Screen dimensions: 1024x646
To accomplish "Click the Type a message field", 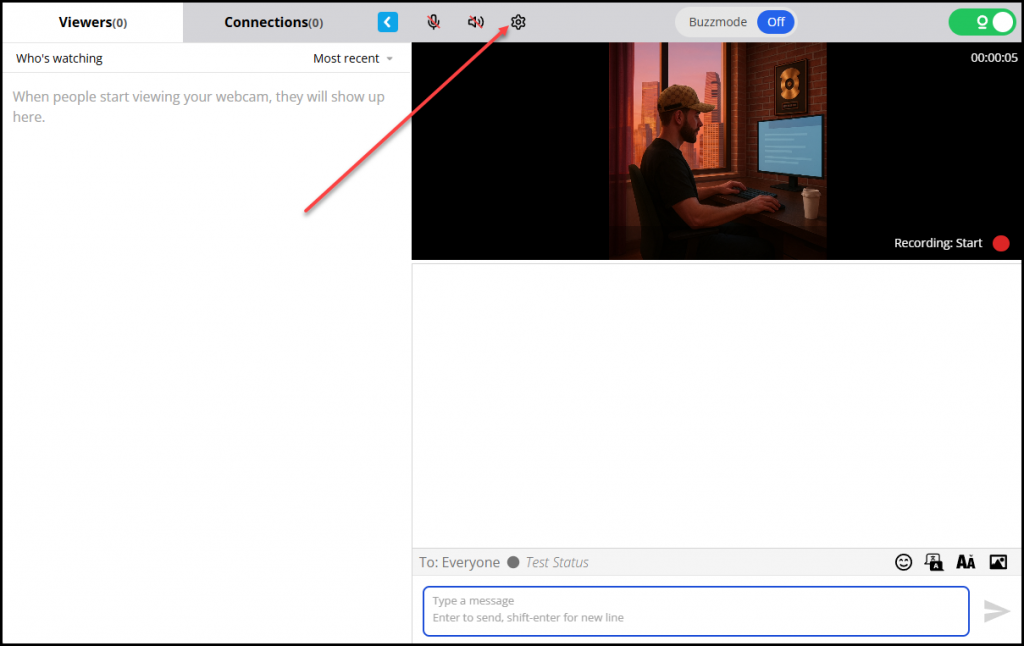I will click(695, 610).
